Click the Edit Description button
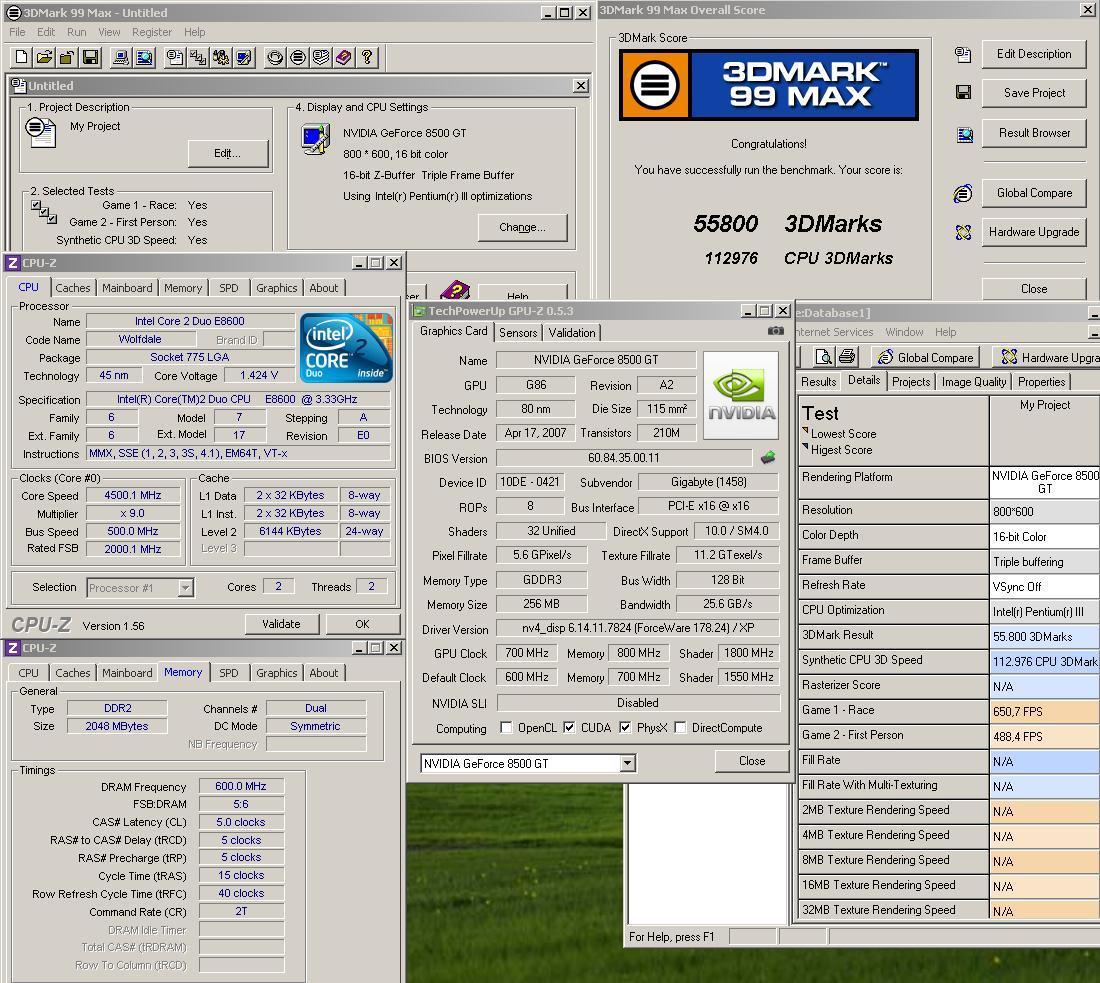 tap(1033, 54)
